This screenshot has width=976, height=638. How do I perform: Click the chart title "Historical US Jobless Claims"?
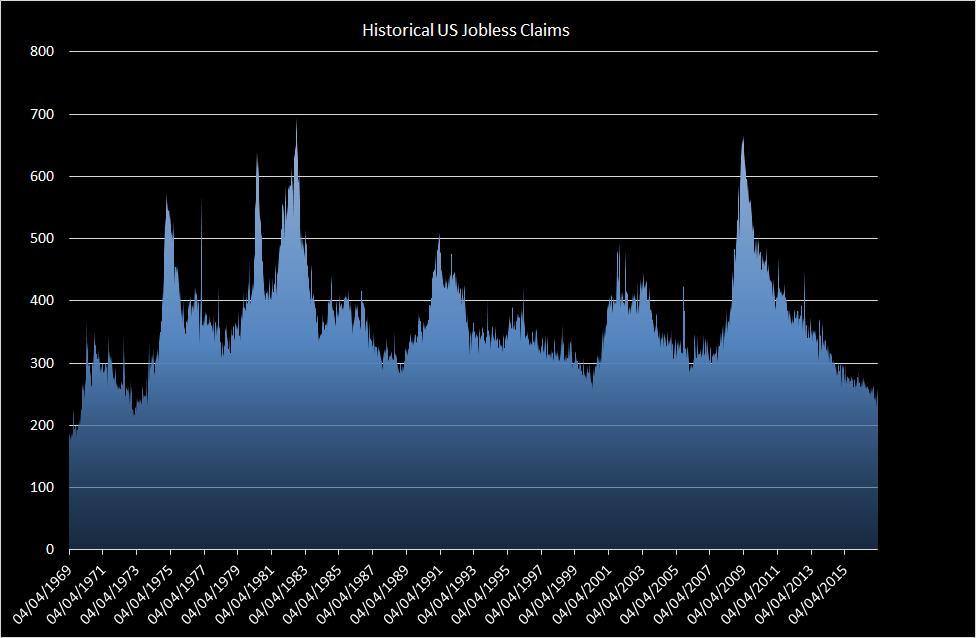(466, 30)
